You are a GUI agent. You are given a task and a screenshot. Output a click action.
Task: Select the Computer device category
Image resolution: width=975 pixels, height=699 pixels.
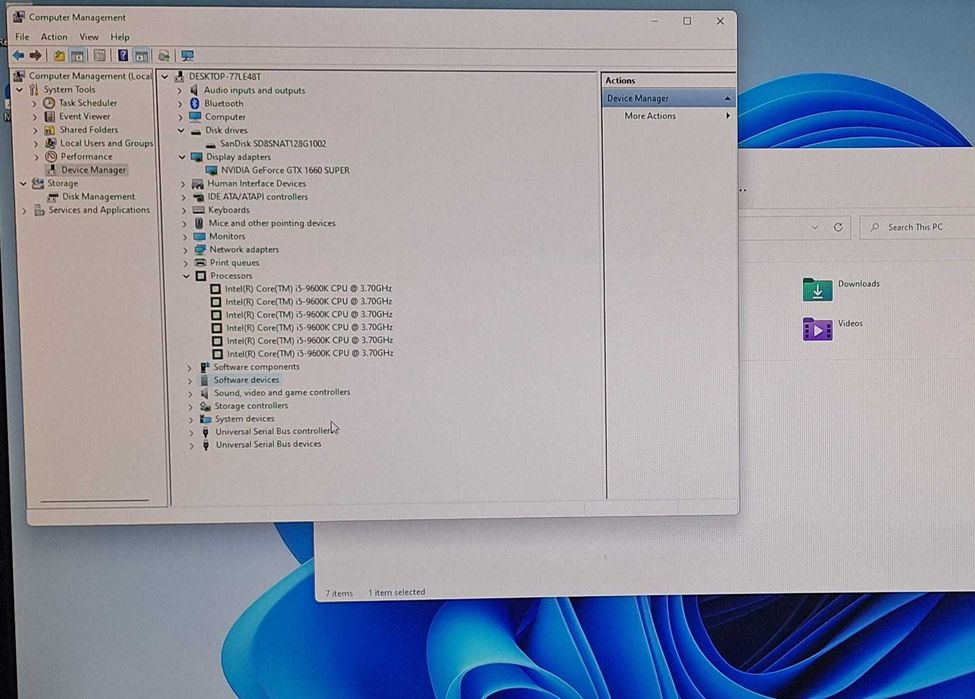pos(225,116)
